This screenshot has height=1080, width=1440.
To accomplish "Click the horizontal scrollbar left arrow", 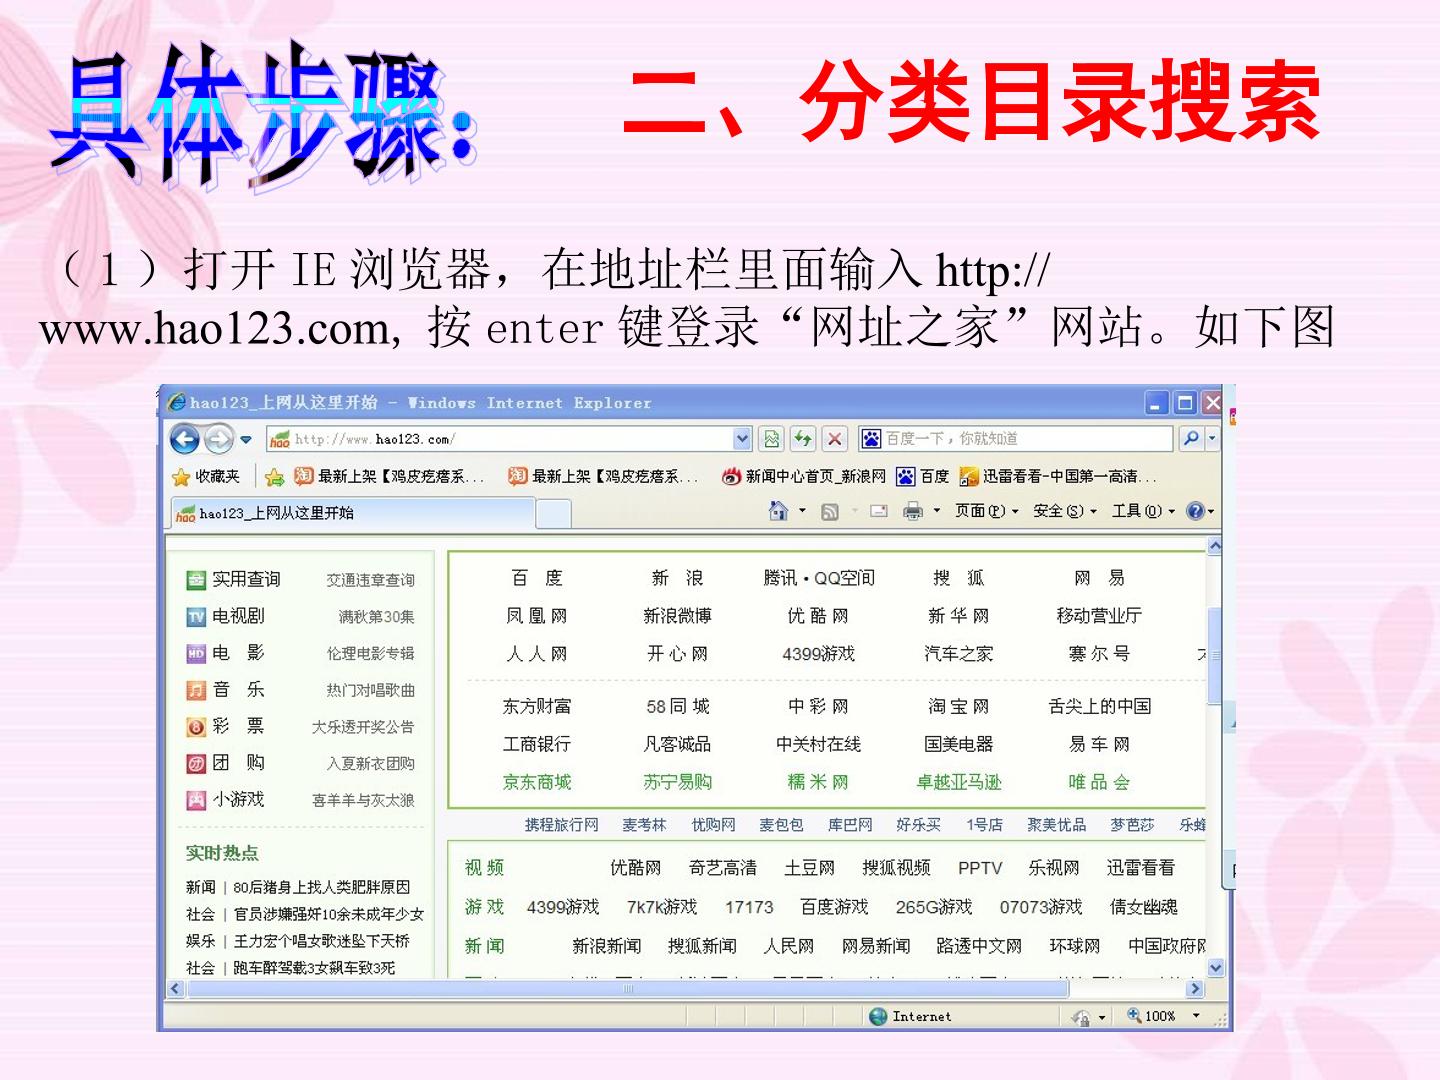I will point(175,988).
